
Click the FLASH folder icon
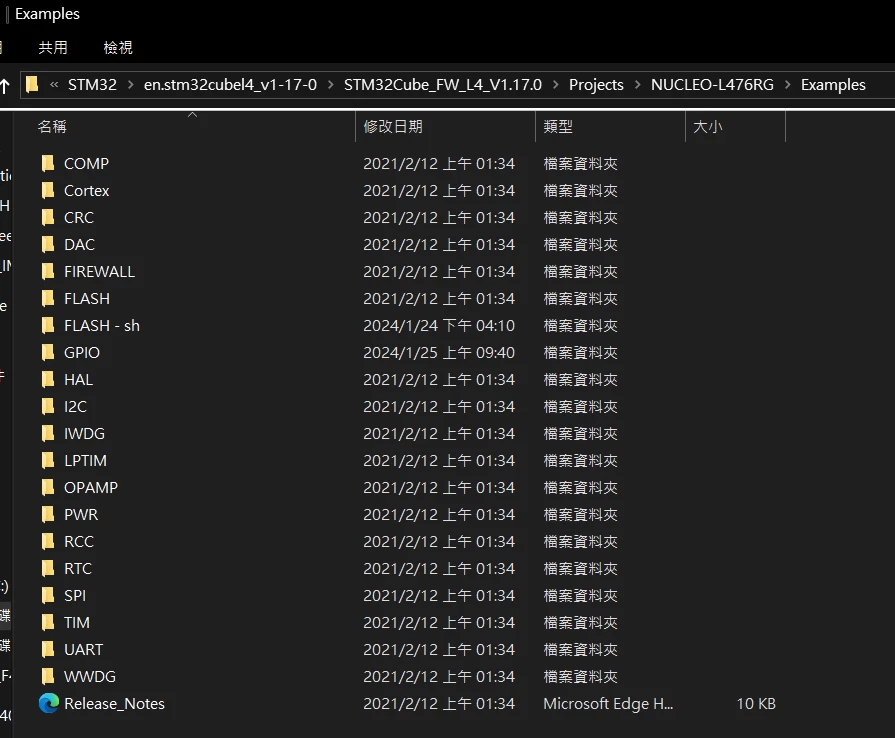point(48,299)
